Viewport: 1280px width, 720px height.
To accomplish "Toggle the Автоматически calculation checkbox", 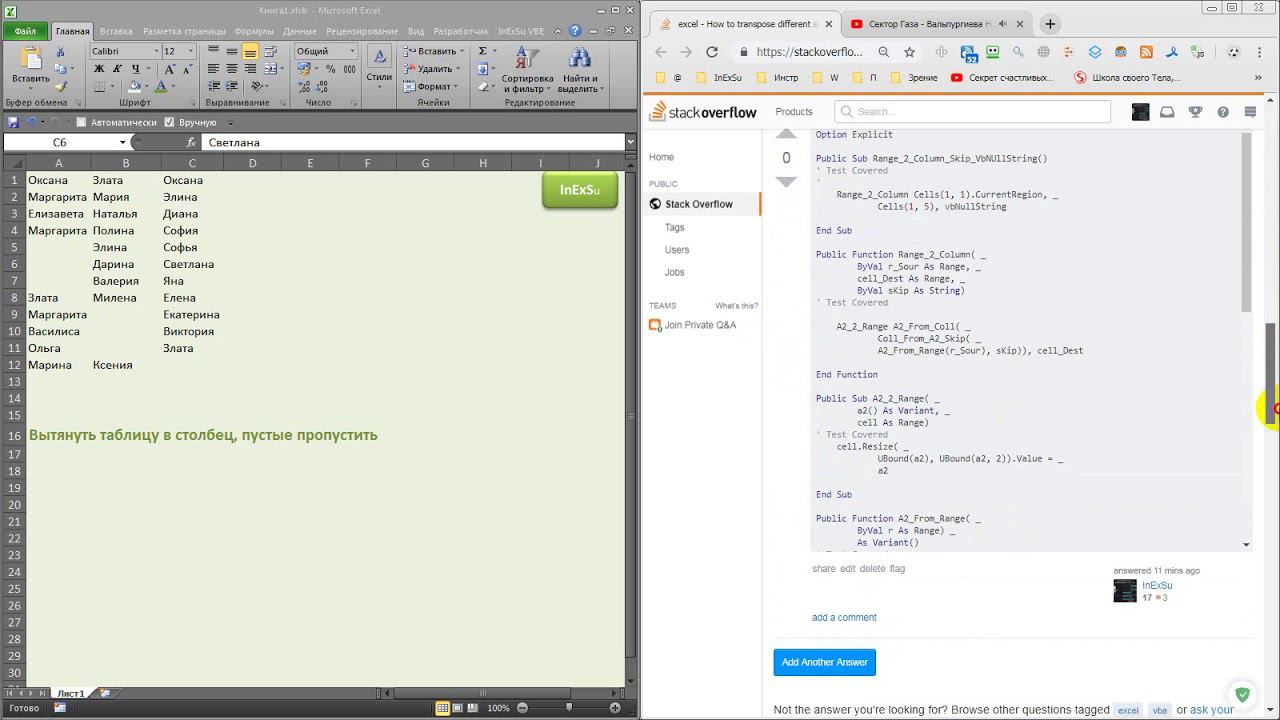I will pyautogui.click(x=82, y=122).
